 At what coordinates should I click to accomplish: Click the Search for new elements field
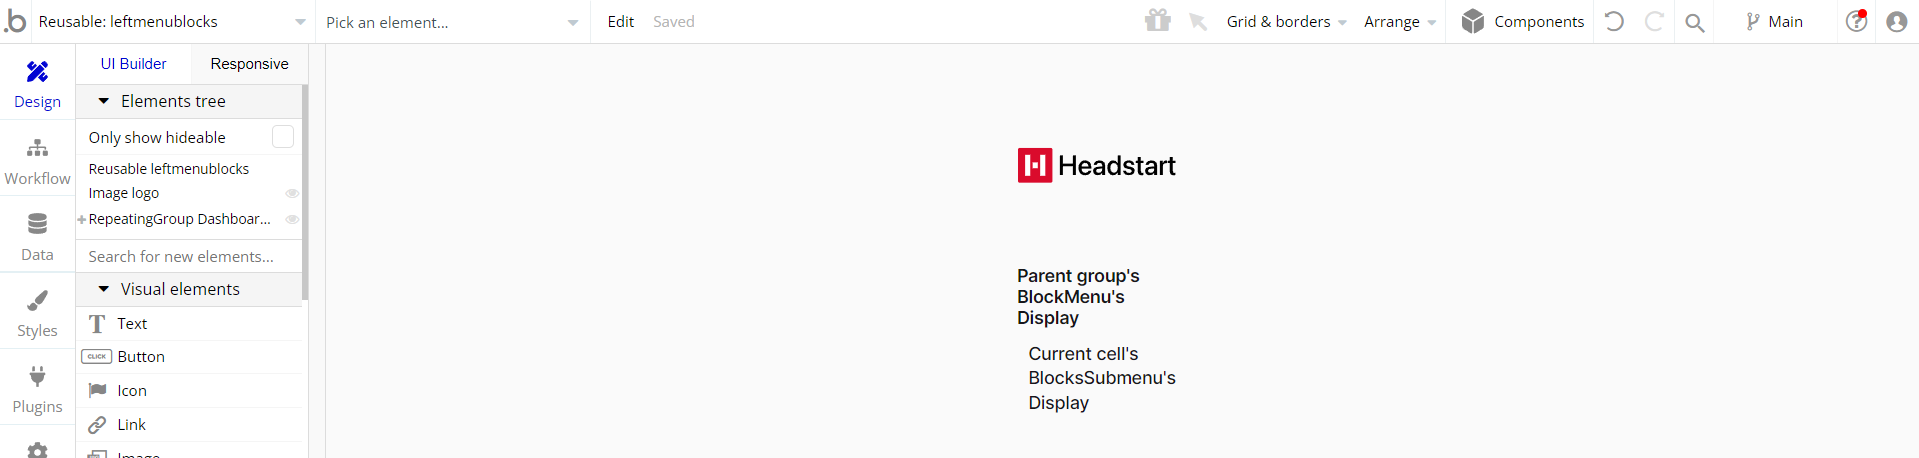189,256
